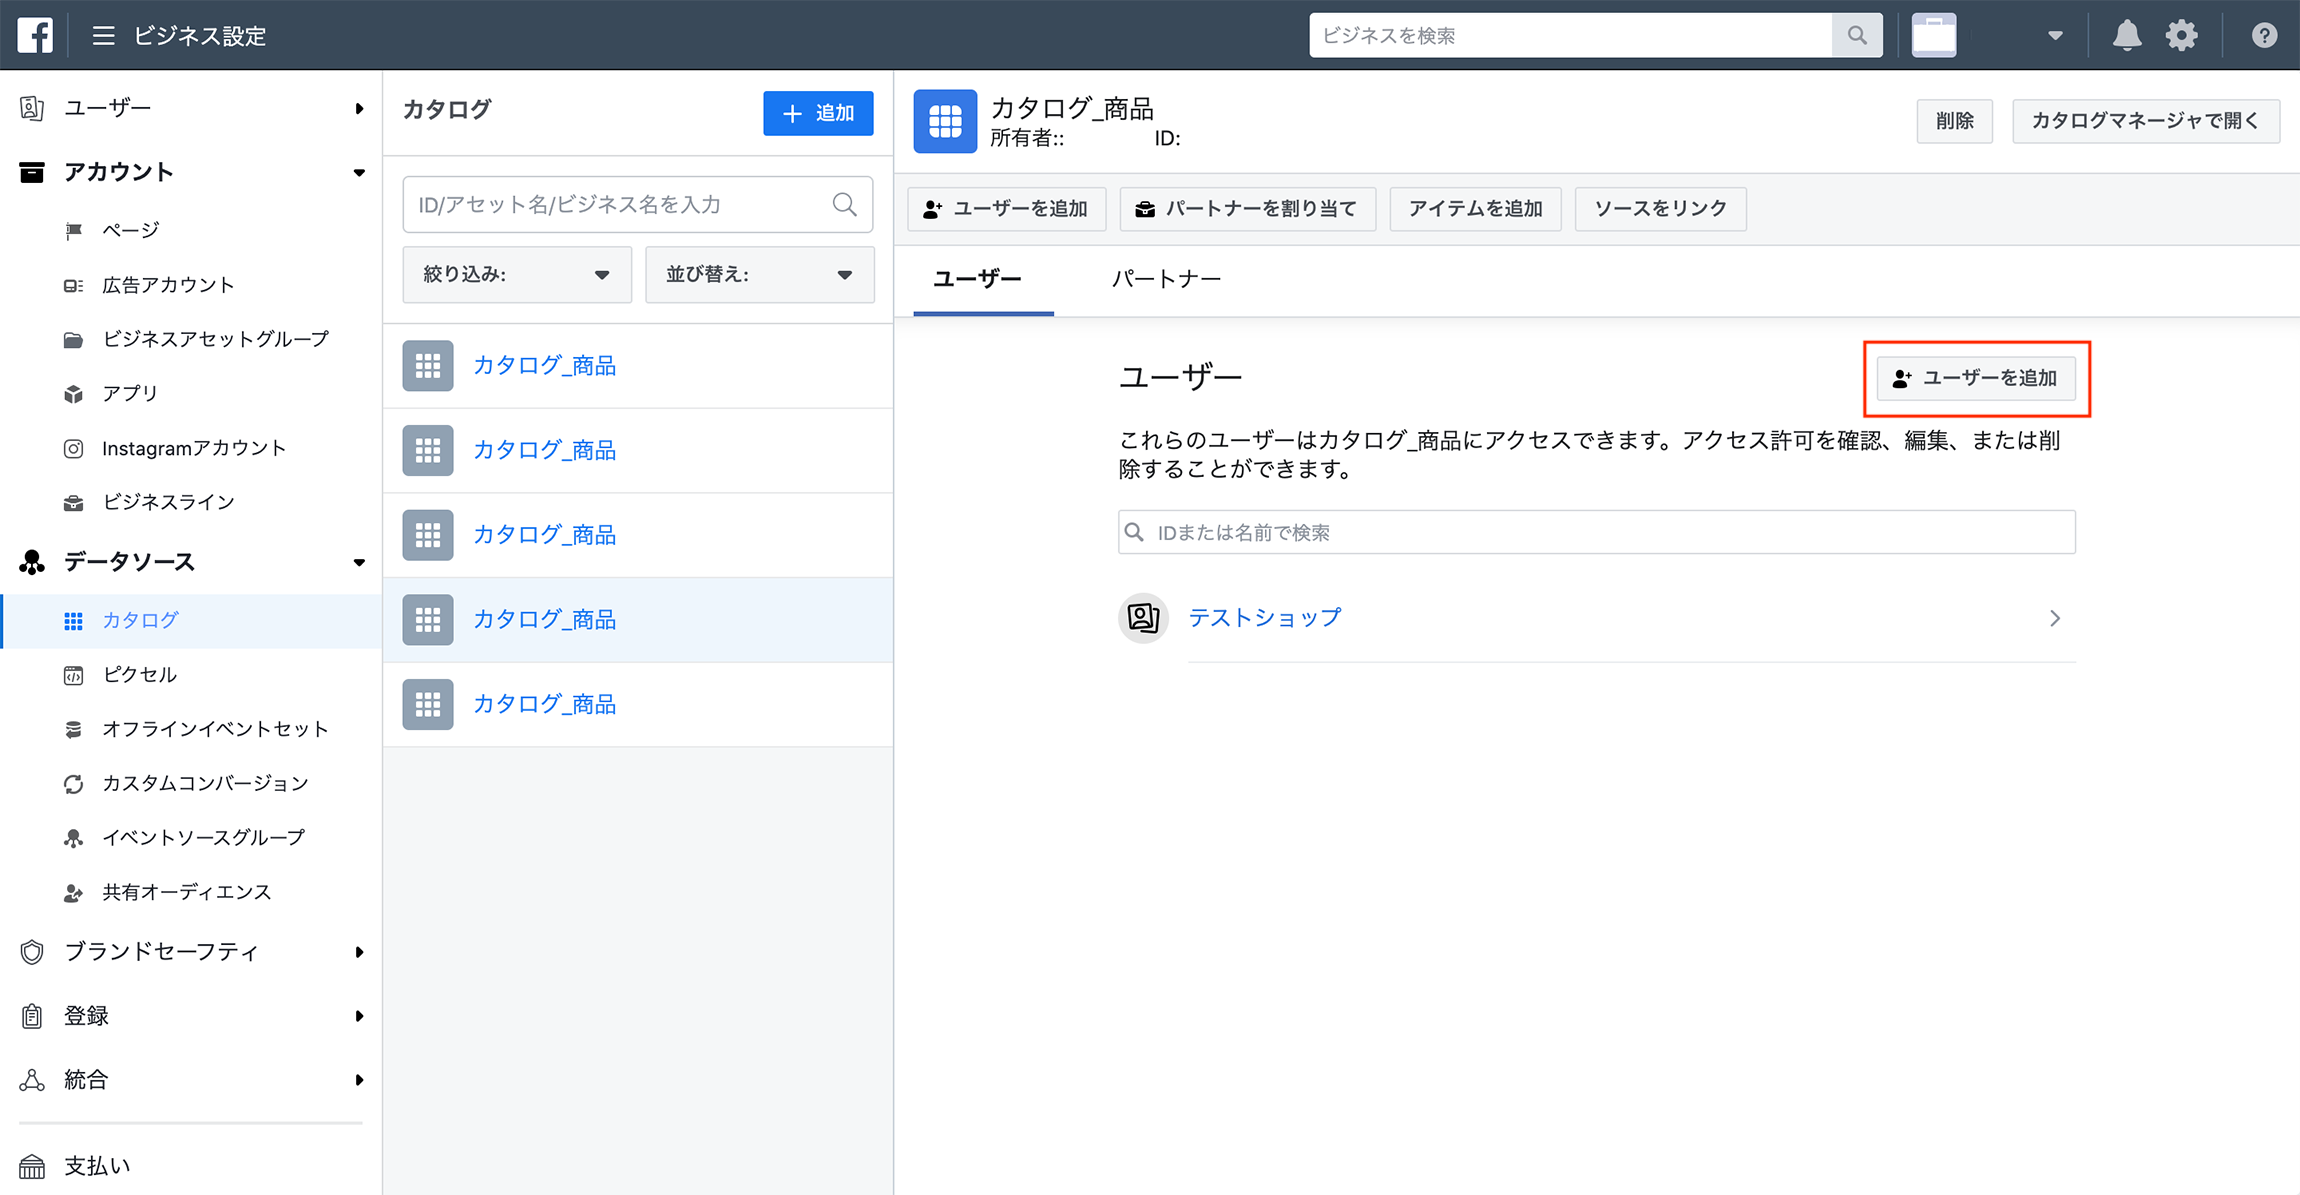2300x1195 pixels.
Task: Open the help question mark icon
Action: tap(2263, 34)
